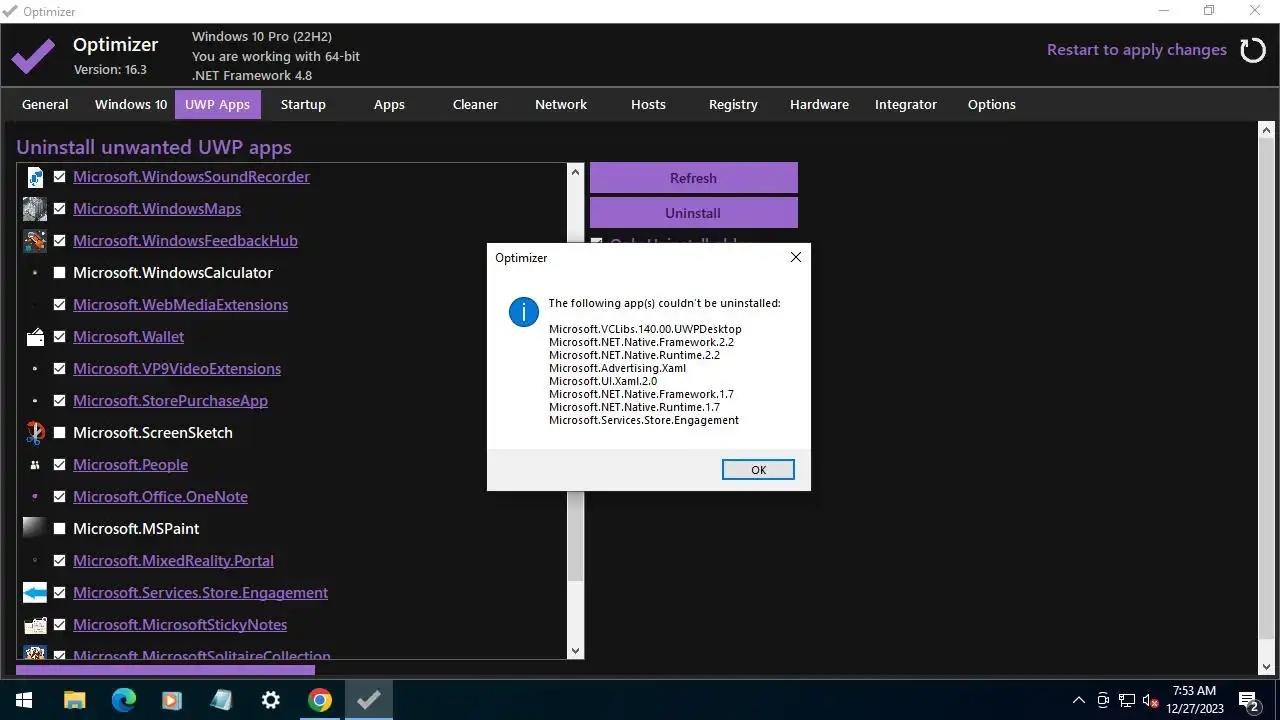Open the Startup tab
The image size is (1280, 720).
(x=303, y=104)
